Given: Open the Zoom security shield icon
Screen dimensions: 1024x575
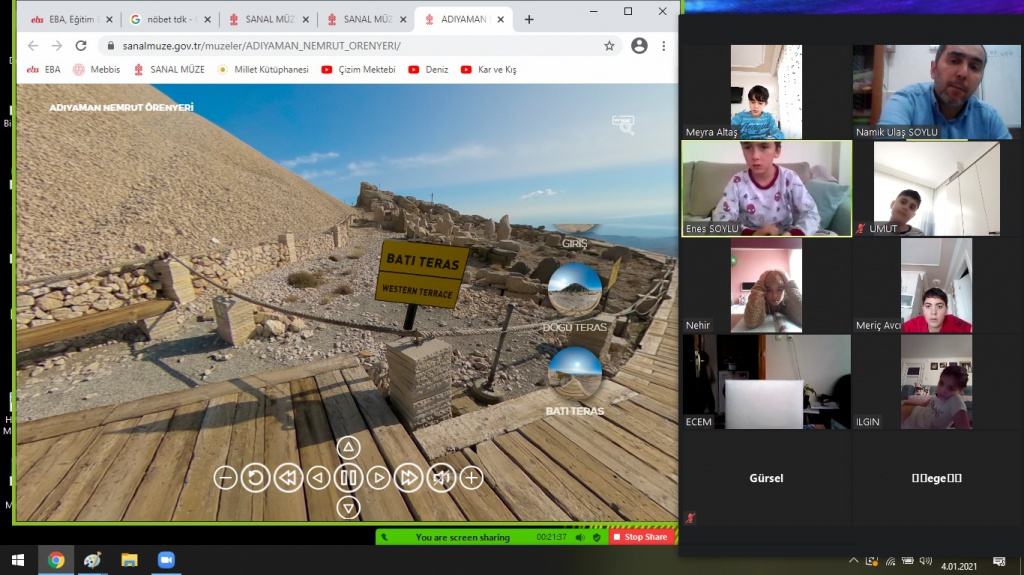Looking at the screenshot, I should click(596, 537).
